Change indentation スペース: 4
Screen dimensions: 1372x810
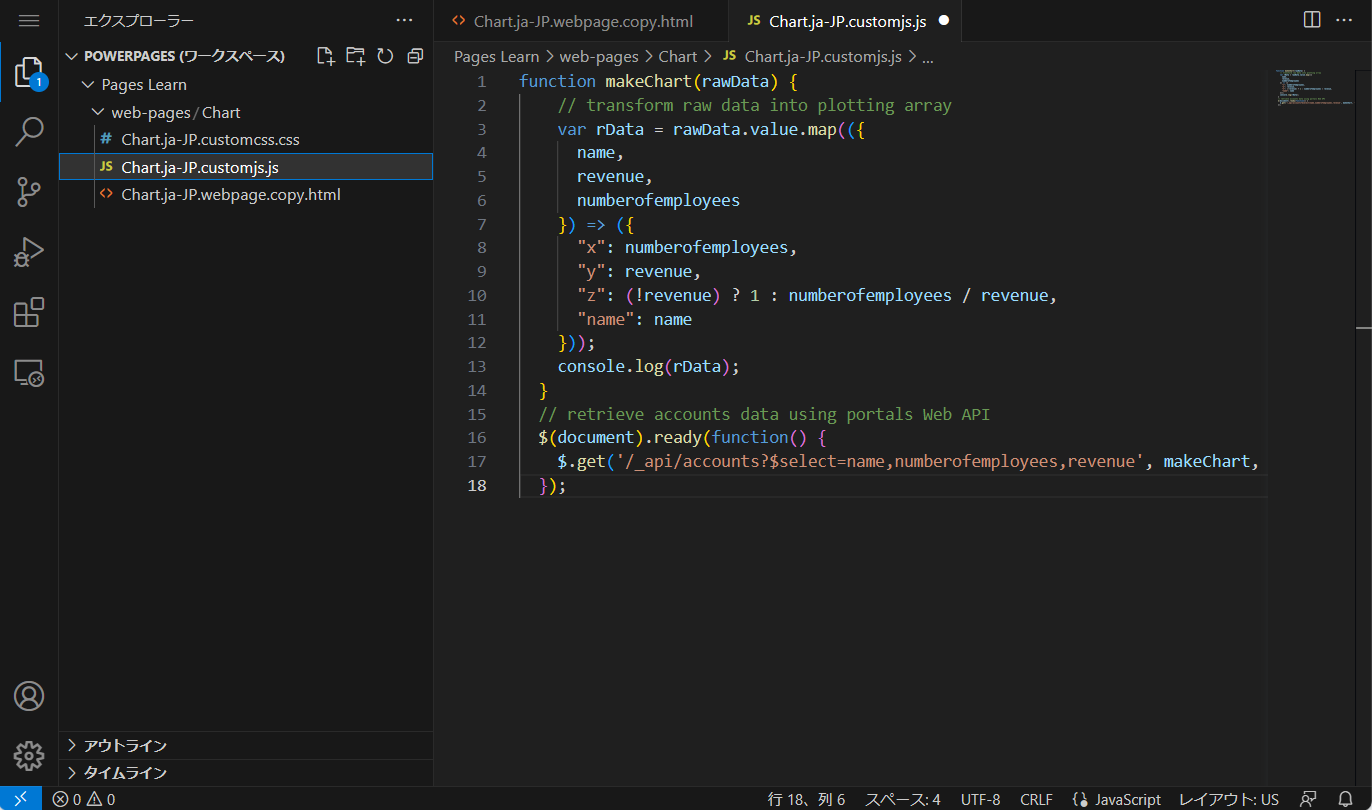(902, 799)
